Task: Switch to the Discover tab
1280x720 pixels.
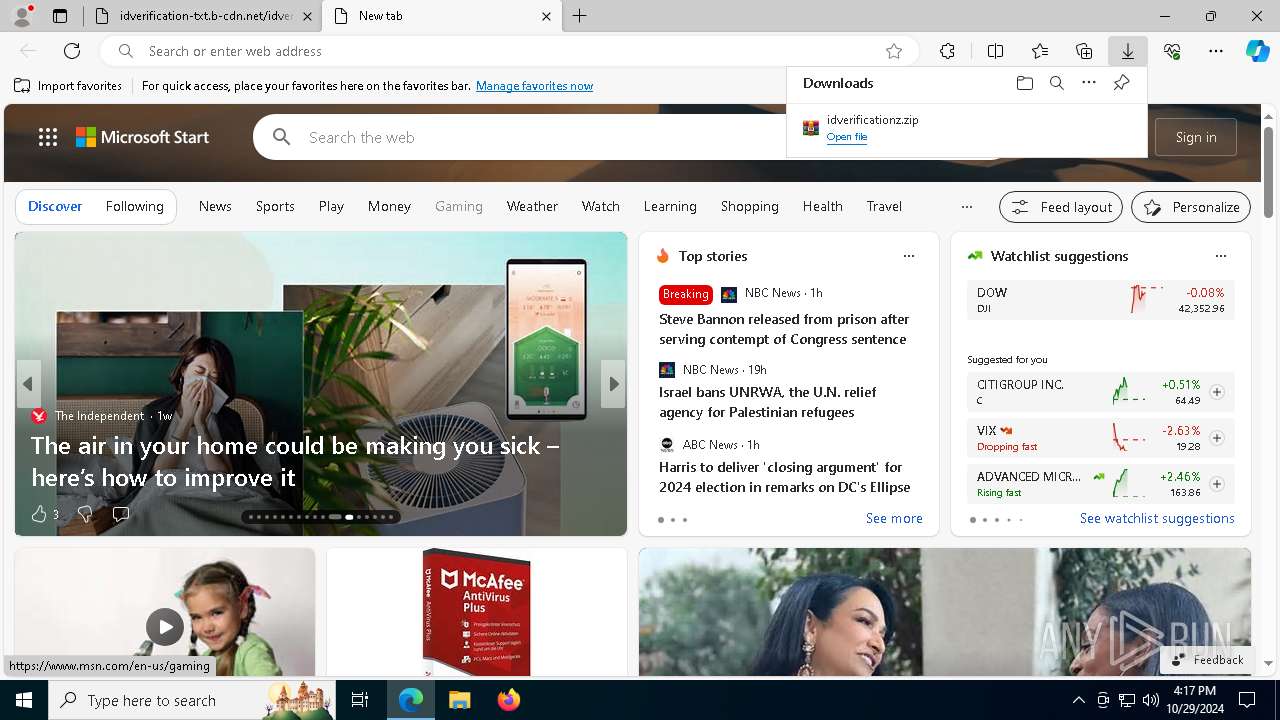Action: (x=55, y=206)
